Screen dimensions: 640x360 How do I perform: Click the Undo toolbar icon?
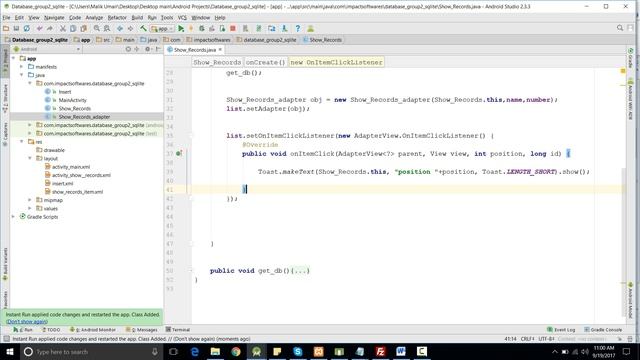point(39,29)
